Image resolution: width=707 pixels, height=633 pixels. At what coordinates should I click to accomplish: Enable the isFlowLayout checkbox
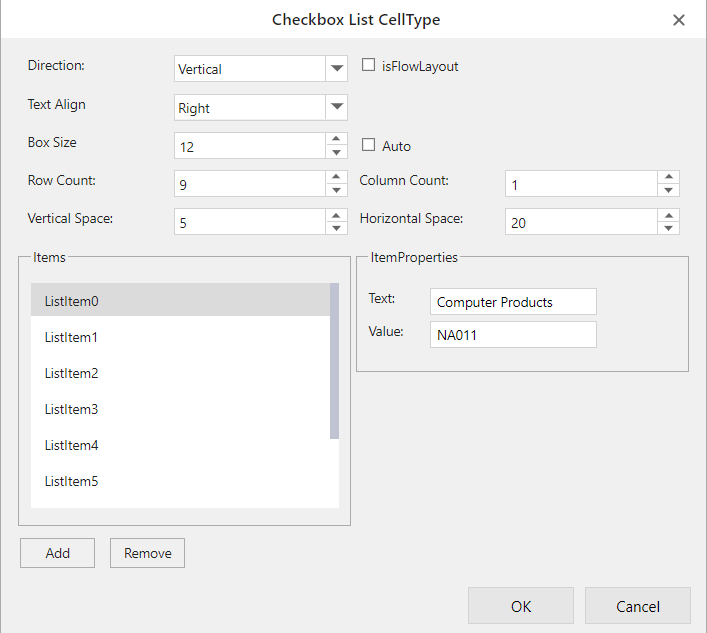pos(368,66)
